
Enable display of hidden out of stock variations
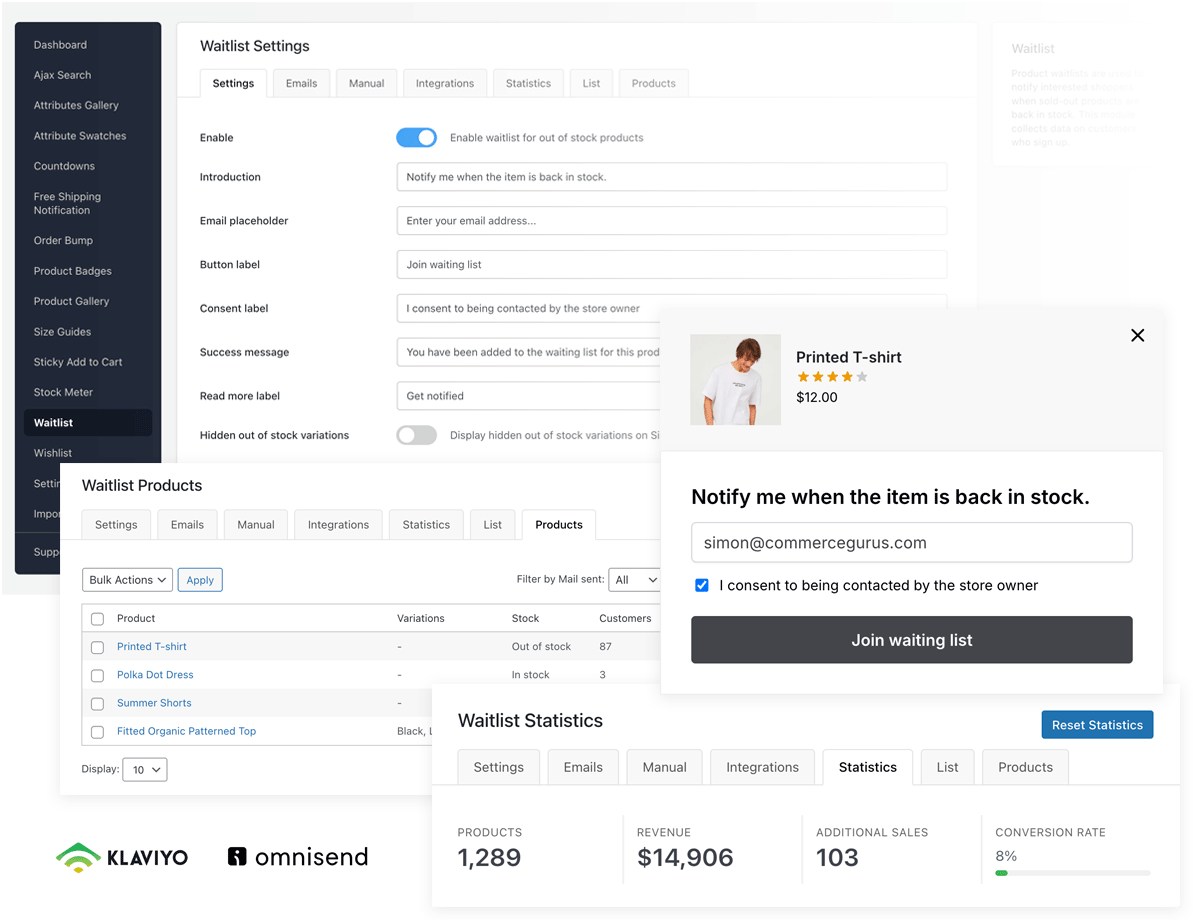[416, 435]
